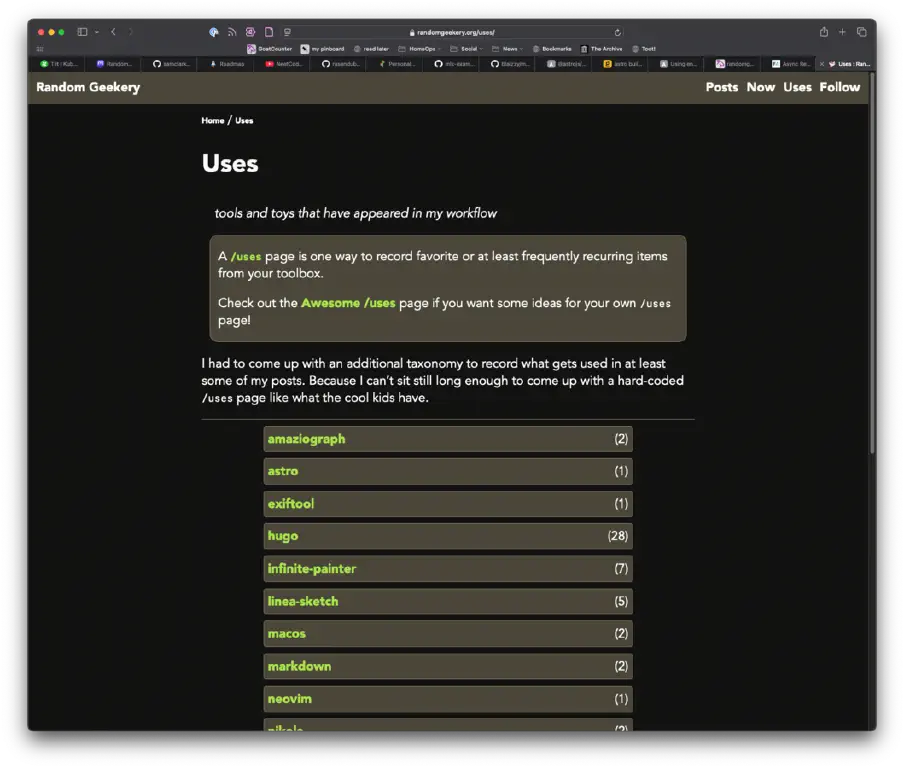
Task: Switch to the Personal tab
Action: pyautogui.click(x=396, y=64)
